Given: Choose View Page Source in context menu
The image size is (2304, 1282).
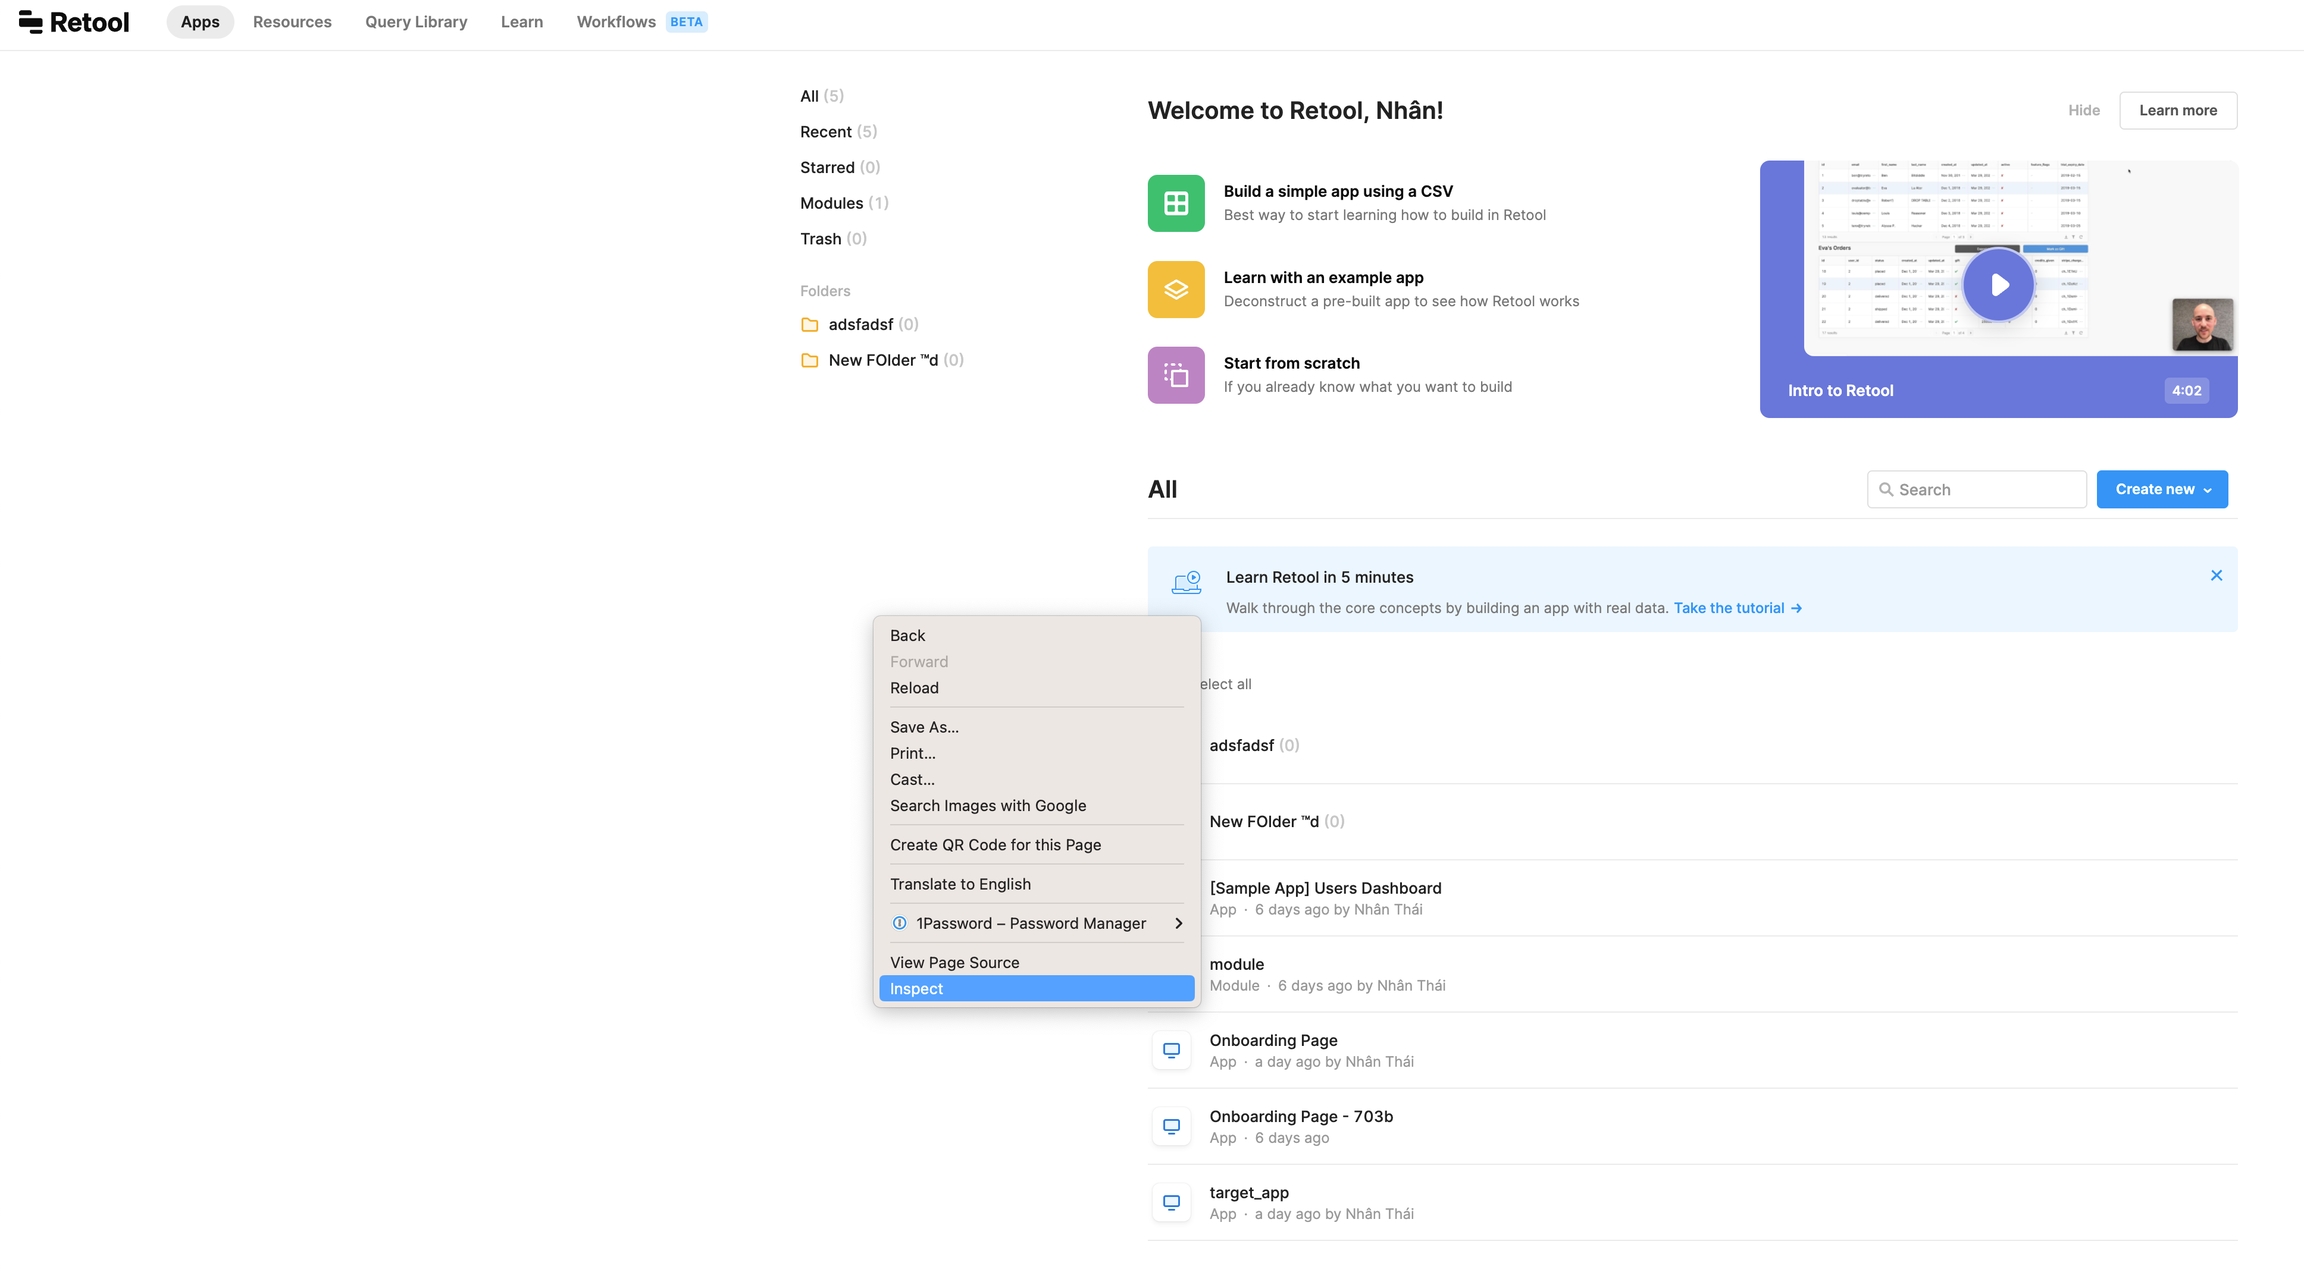Looking at the screenshot, I should (955, 962).
